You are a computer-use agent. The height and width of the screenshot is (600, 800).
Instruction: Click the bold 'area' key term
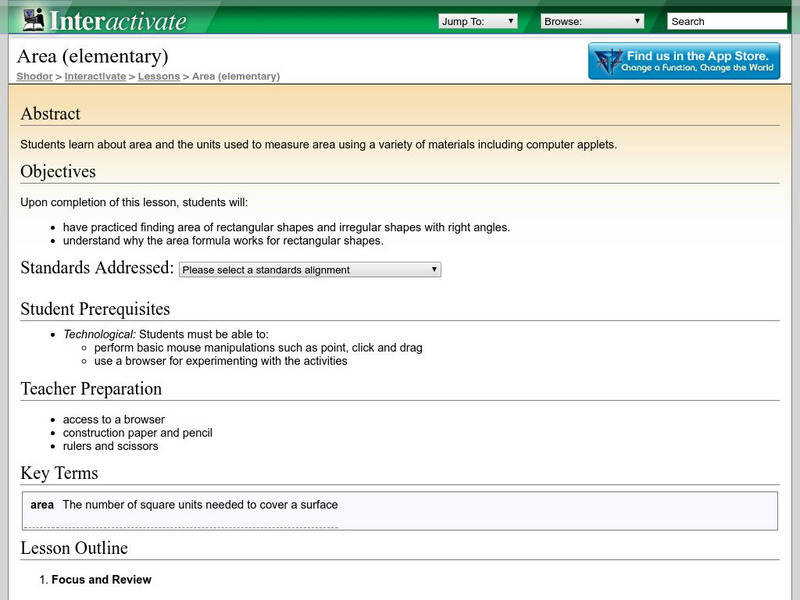(x=41, y=505)
